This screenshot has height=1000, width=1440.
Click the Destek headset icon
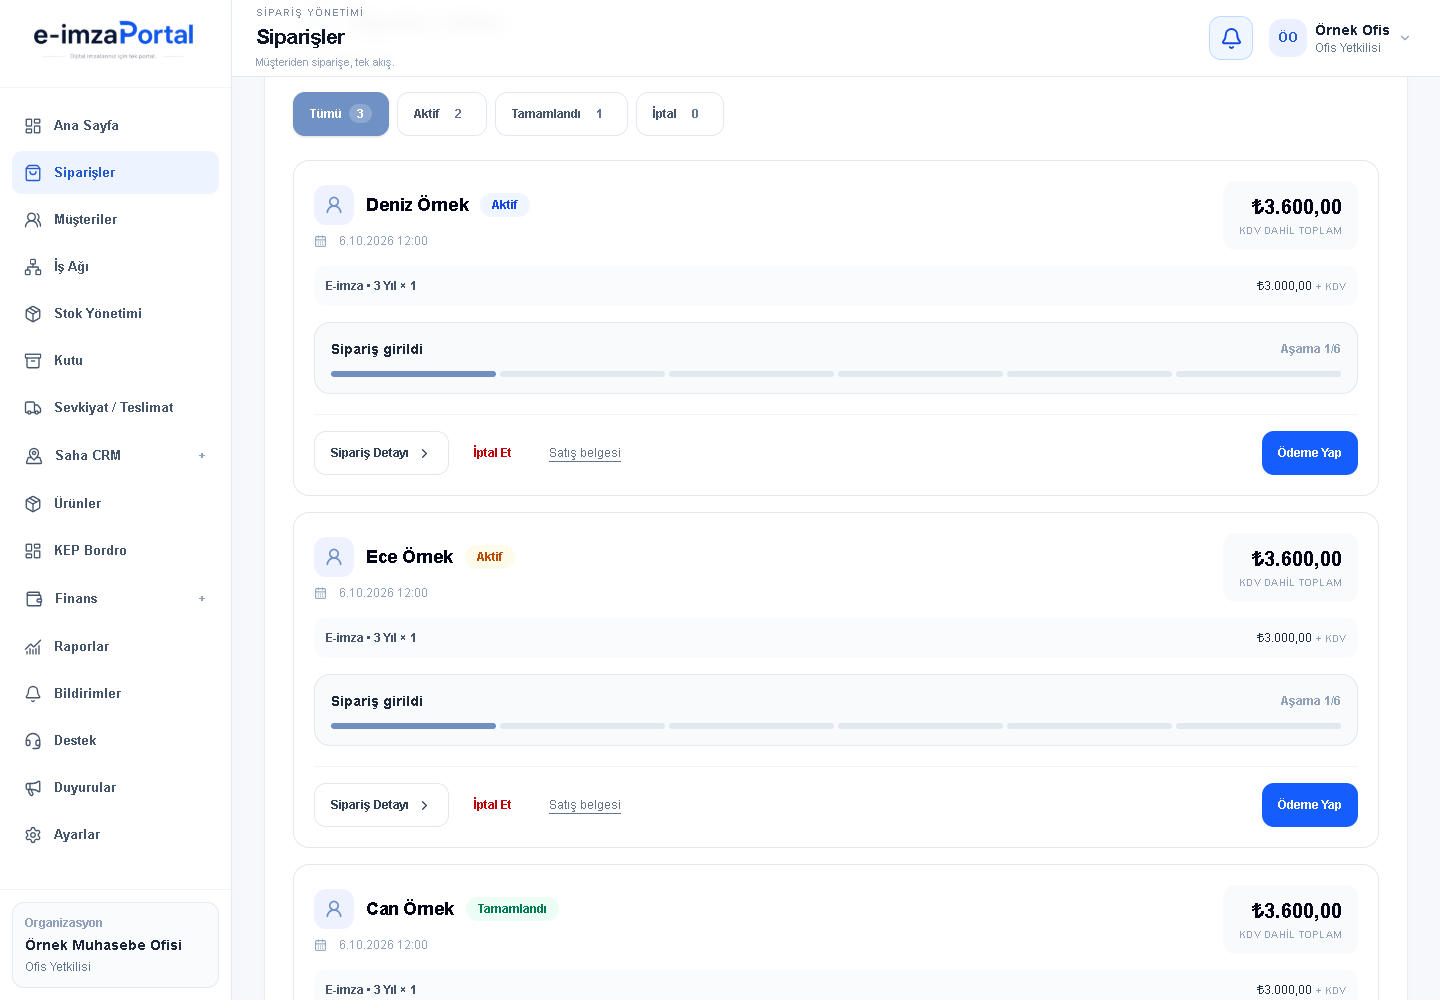point(33,741)
